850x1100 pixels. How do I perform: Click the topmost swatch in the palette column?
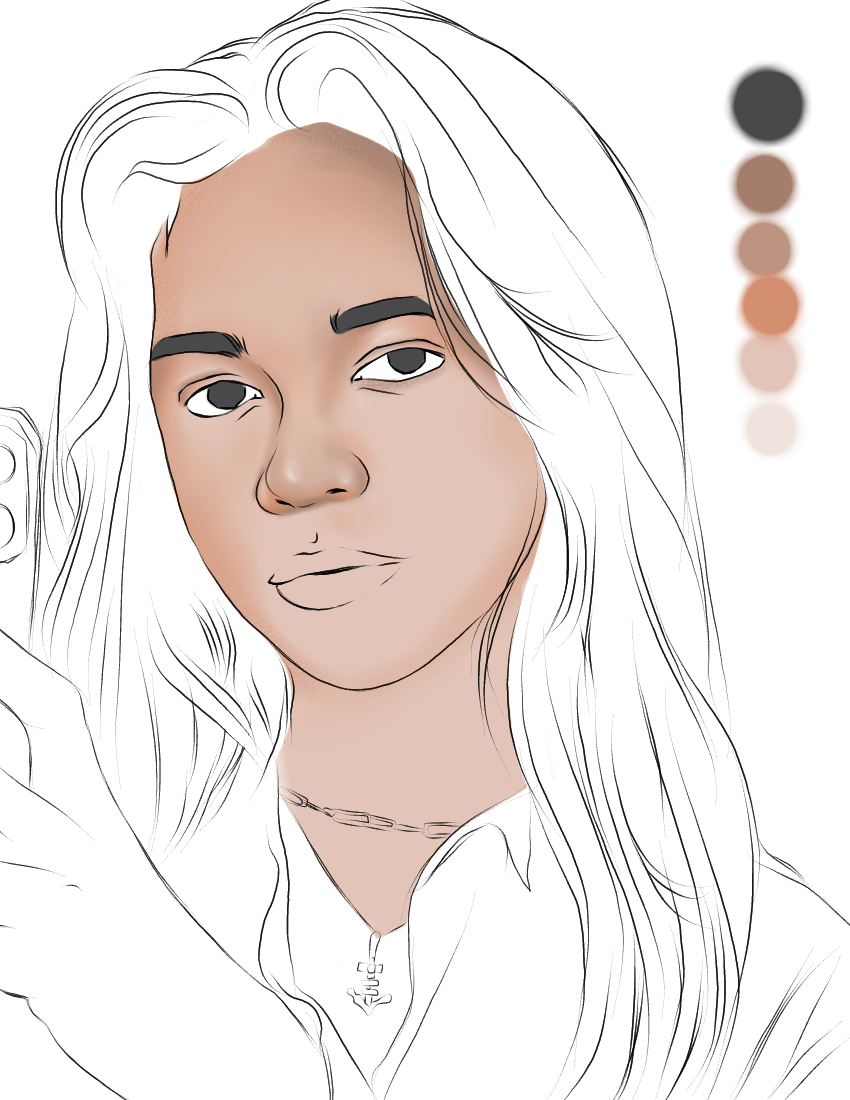coord(766,103)
